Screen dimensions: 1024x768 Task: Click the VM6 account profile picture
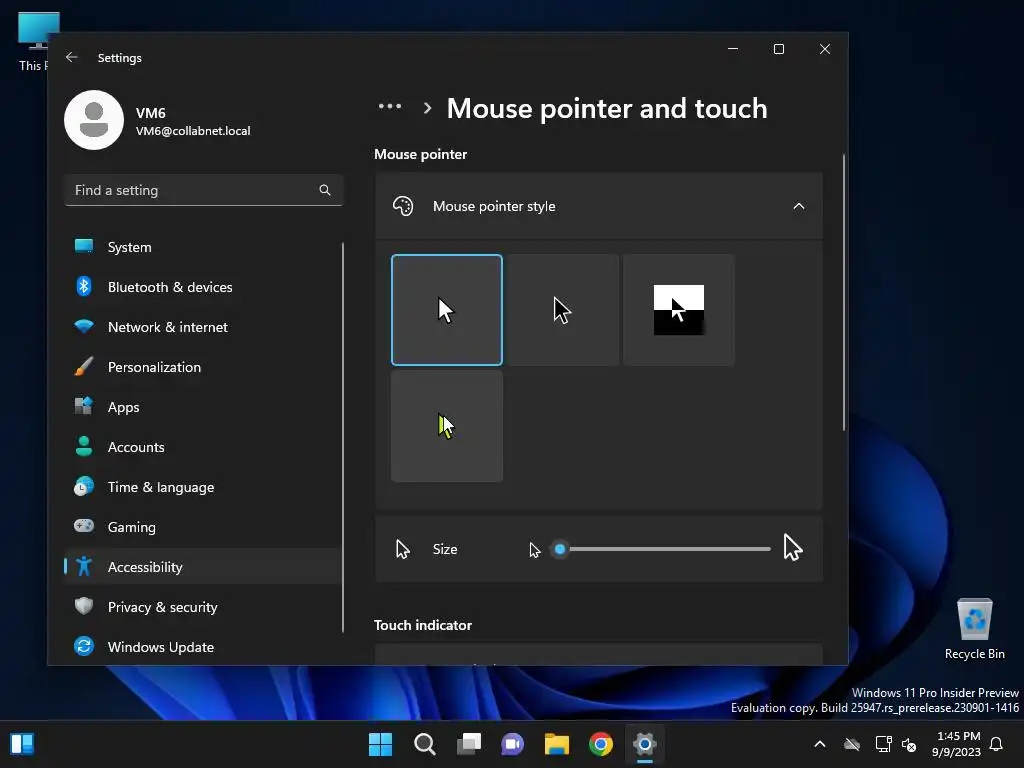point(94,120)
